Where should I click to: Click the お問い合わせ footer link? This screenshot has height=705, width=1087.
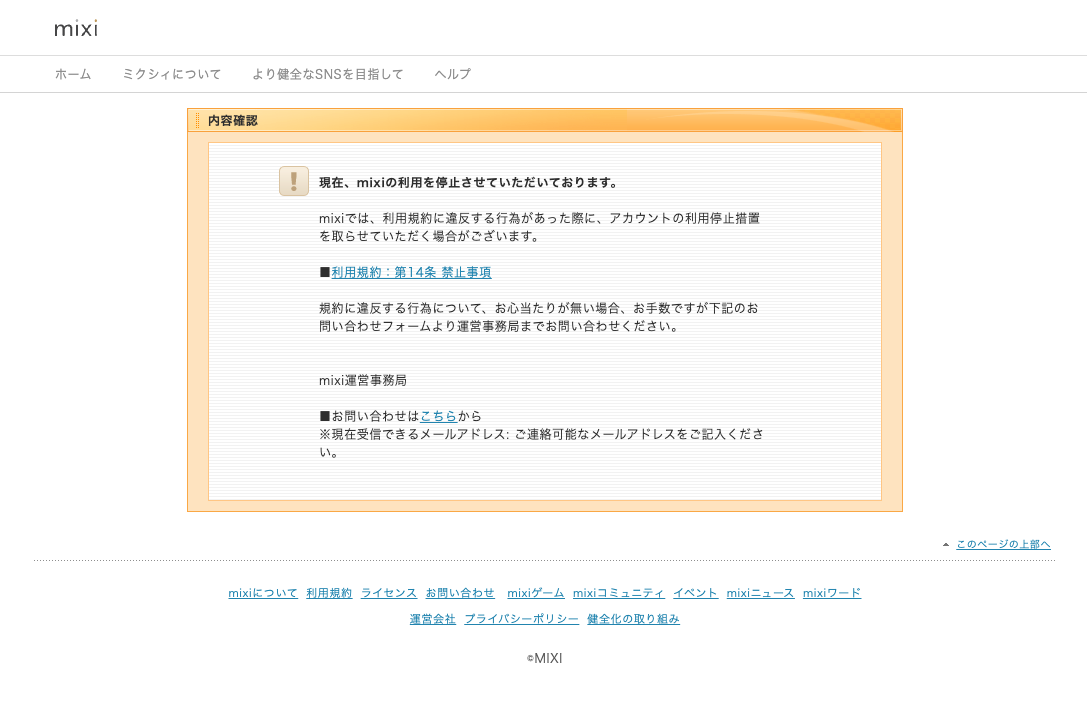point(460,593)
